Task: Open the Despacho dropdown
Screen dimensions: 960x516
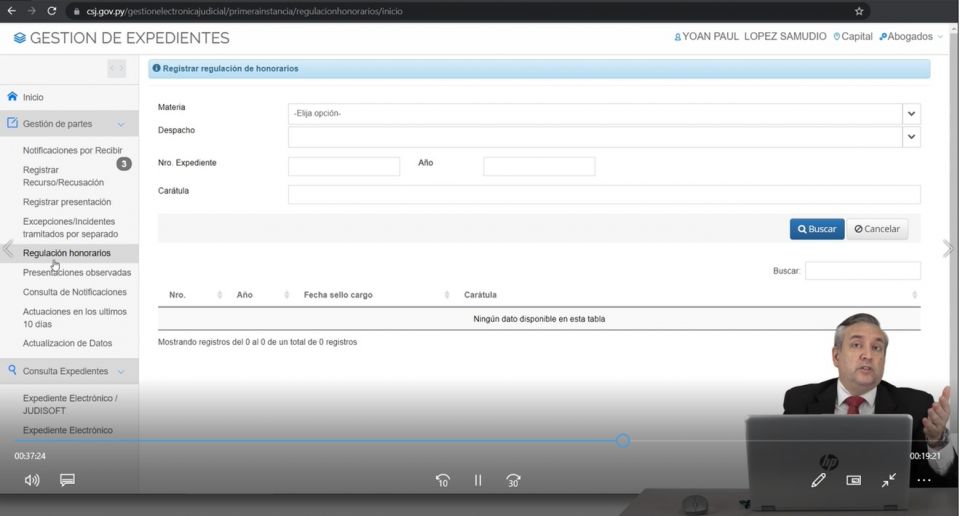Action: (x=604, y=137)
